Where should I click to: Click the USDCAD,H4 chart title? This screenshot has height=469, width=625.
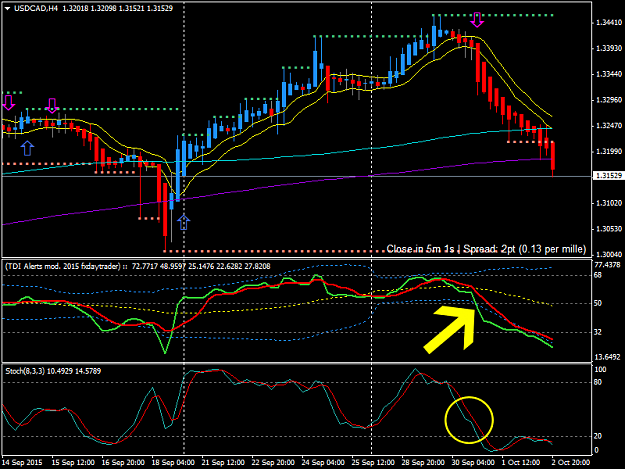point(36,8)
